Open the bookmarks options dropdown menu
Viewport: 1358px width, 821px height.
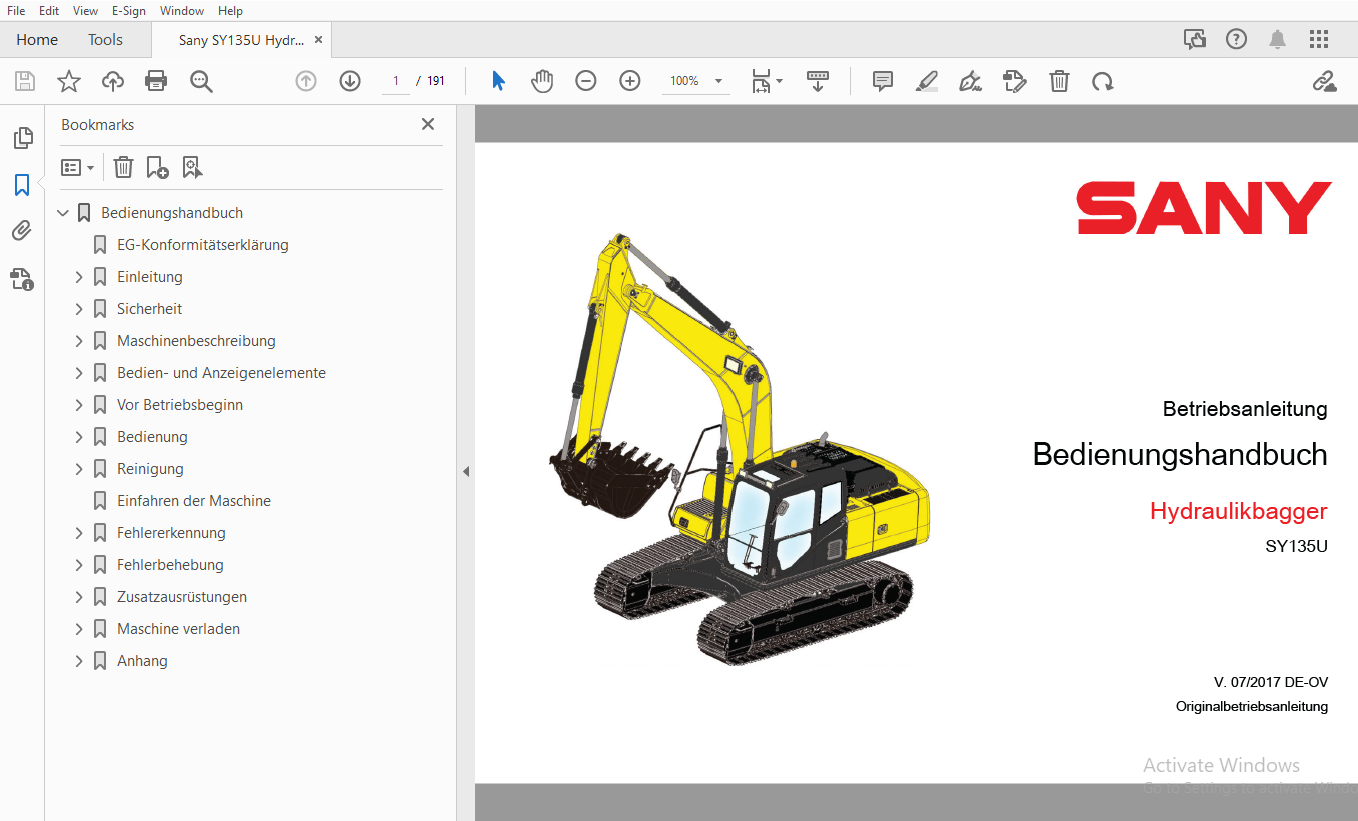click(x=77, y=167)
